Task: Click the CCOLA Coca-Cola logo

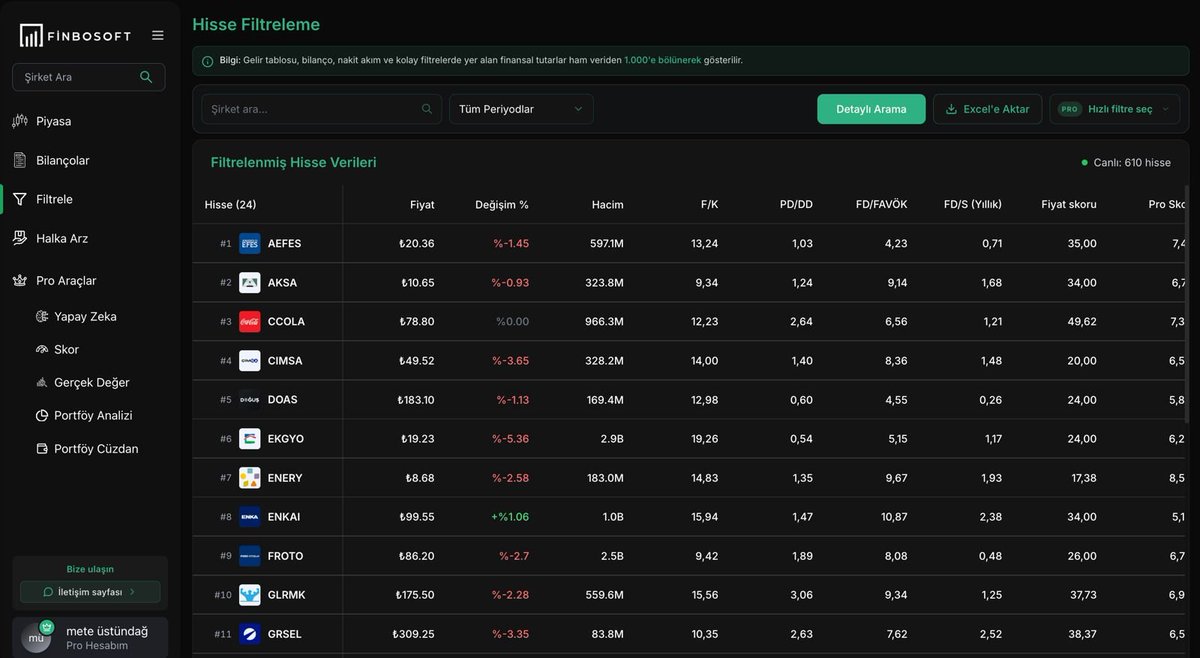Action: 250,322
